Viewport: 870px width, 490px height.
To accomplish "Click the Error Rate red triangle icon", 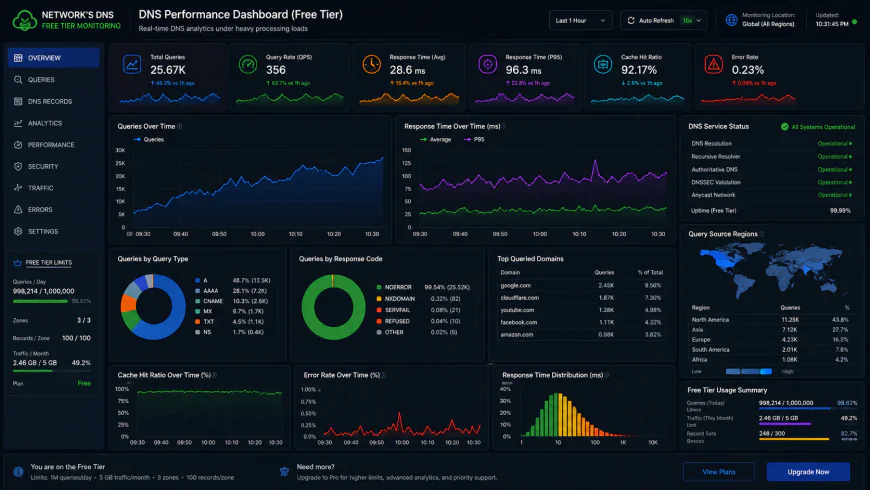I will (714, 64).
